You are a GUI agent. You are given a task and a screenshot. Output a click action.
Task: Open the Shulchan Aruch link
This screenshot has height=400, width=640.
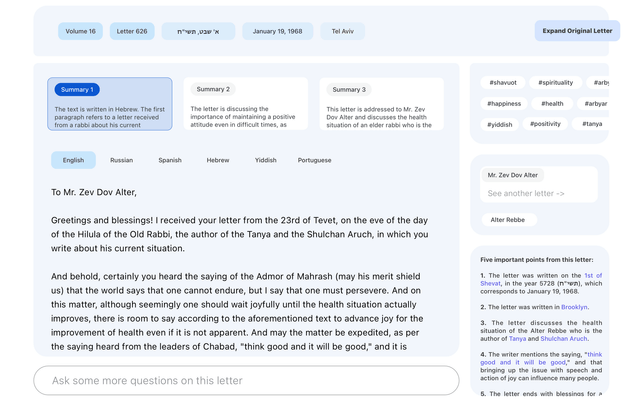pos(564,338)
